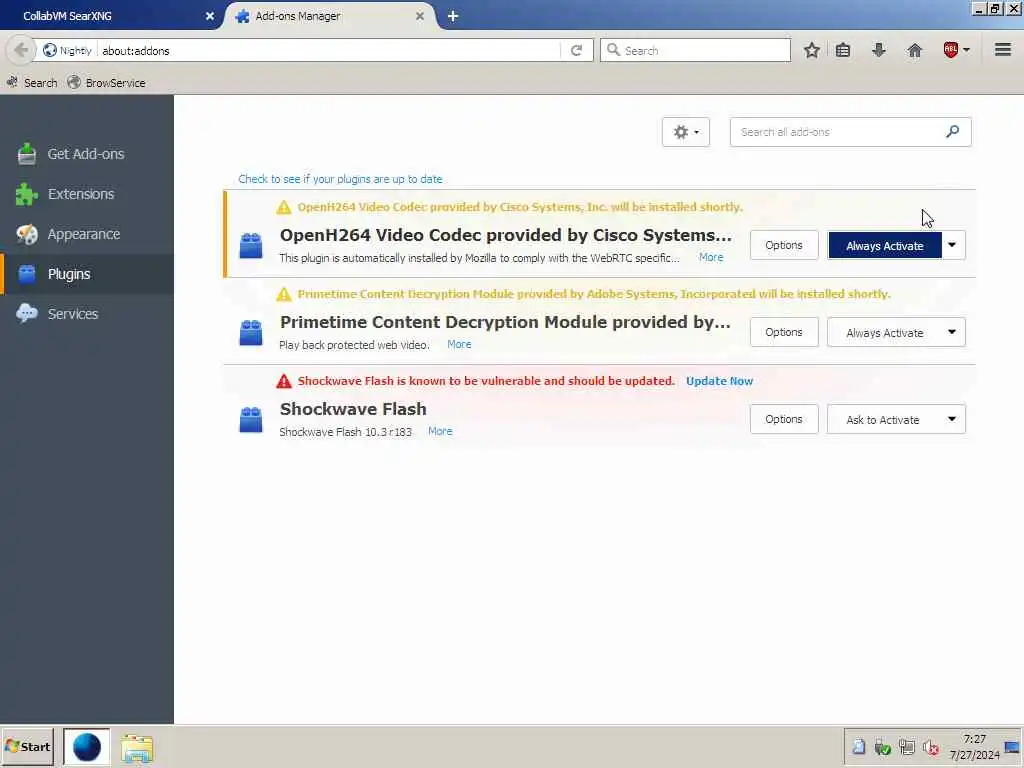Click the tray network computers icon

tap(906, 747)
